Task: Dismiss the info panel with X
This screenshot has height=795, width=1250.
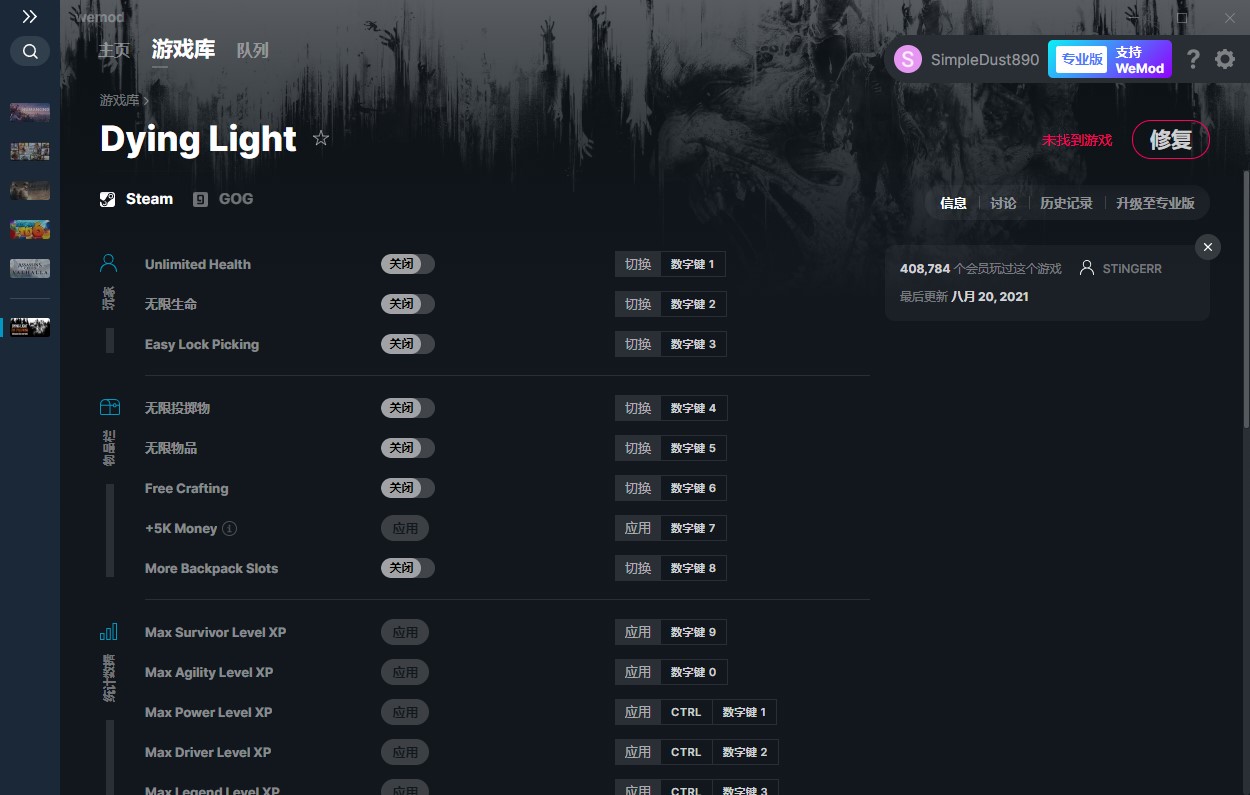Action: point(1208,247)
